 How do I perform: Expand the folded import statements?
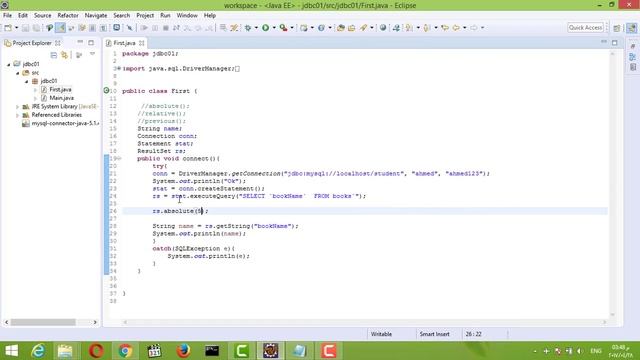coord(119,69)
